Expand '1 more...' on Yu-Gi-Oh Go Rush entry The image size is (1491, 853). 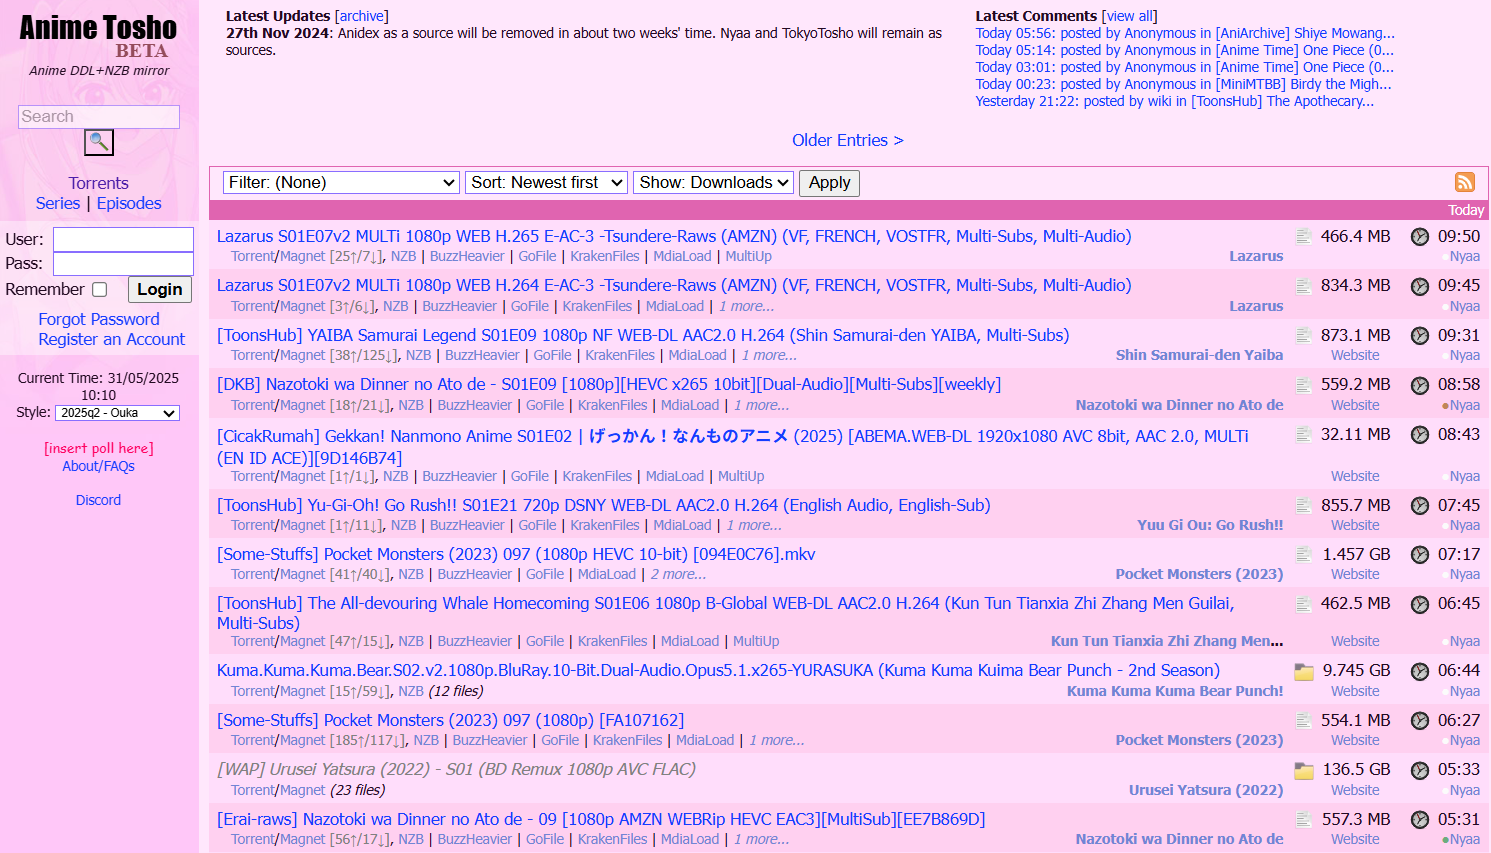pos(754,525)
